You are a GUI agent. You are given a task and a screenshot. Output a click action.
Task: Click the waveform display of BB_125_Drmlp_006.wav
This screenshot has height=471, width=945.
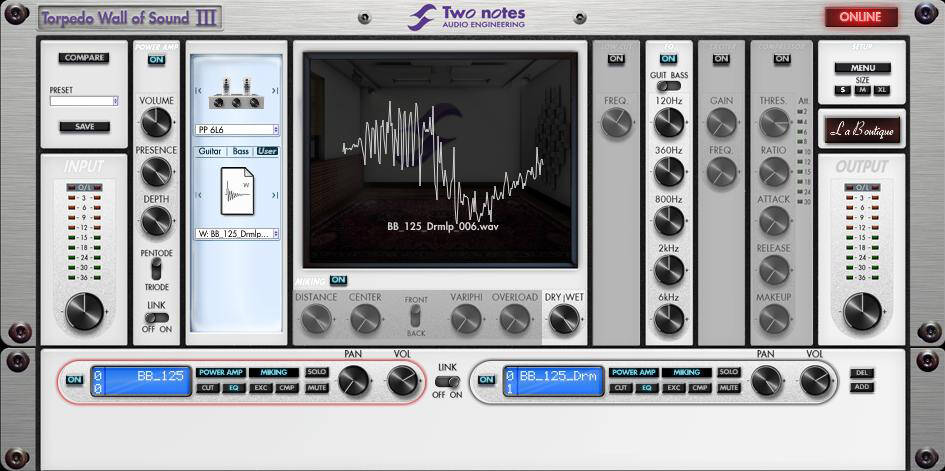click(441, 160)
